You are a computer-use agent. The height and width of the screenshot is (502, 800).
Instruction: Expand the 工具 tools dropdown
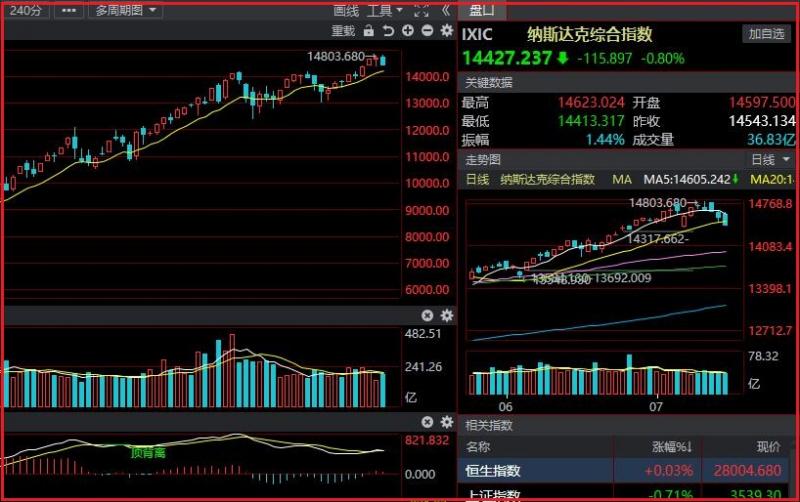point(385,10)
